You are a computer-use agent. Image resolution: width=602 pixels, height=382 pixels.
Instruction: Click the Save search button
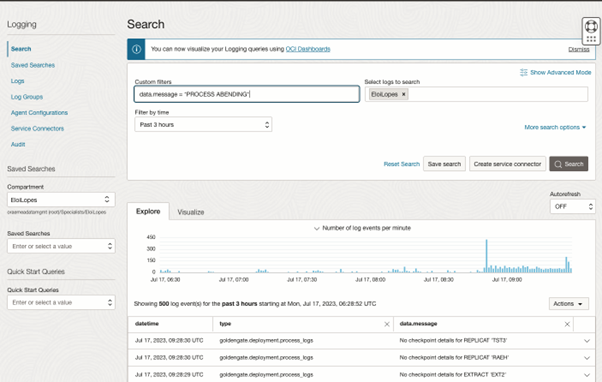pos(444,164)
